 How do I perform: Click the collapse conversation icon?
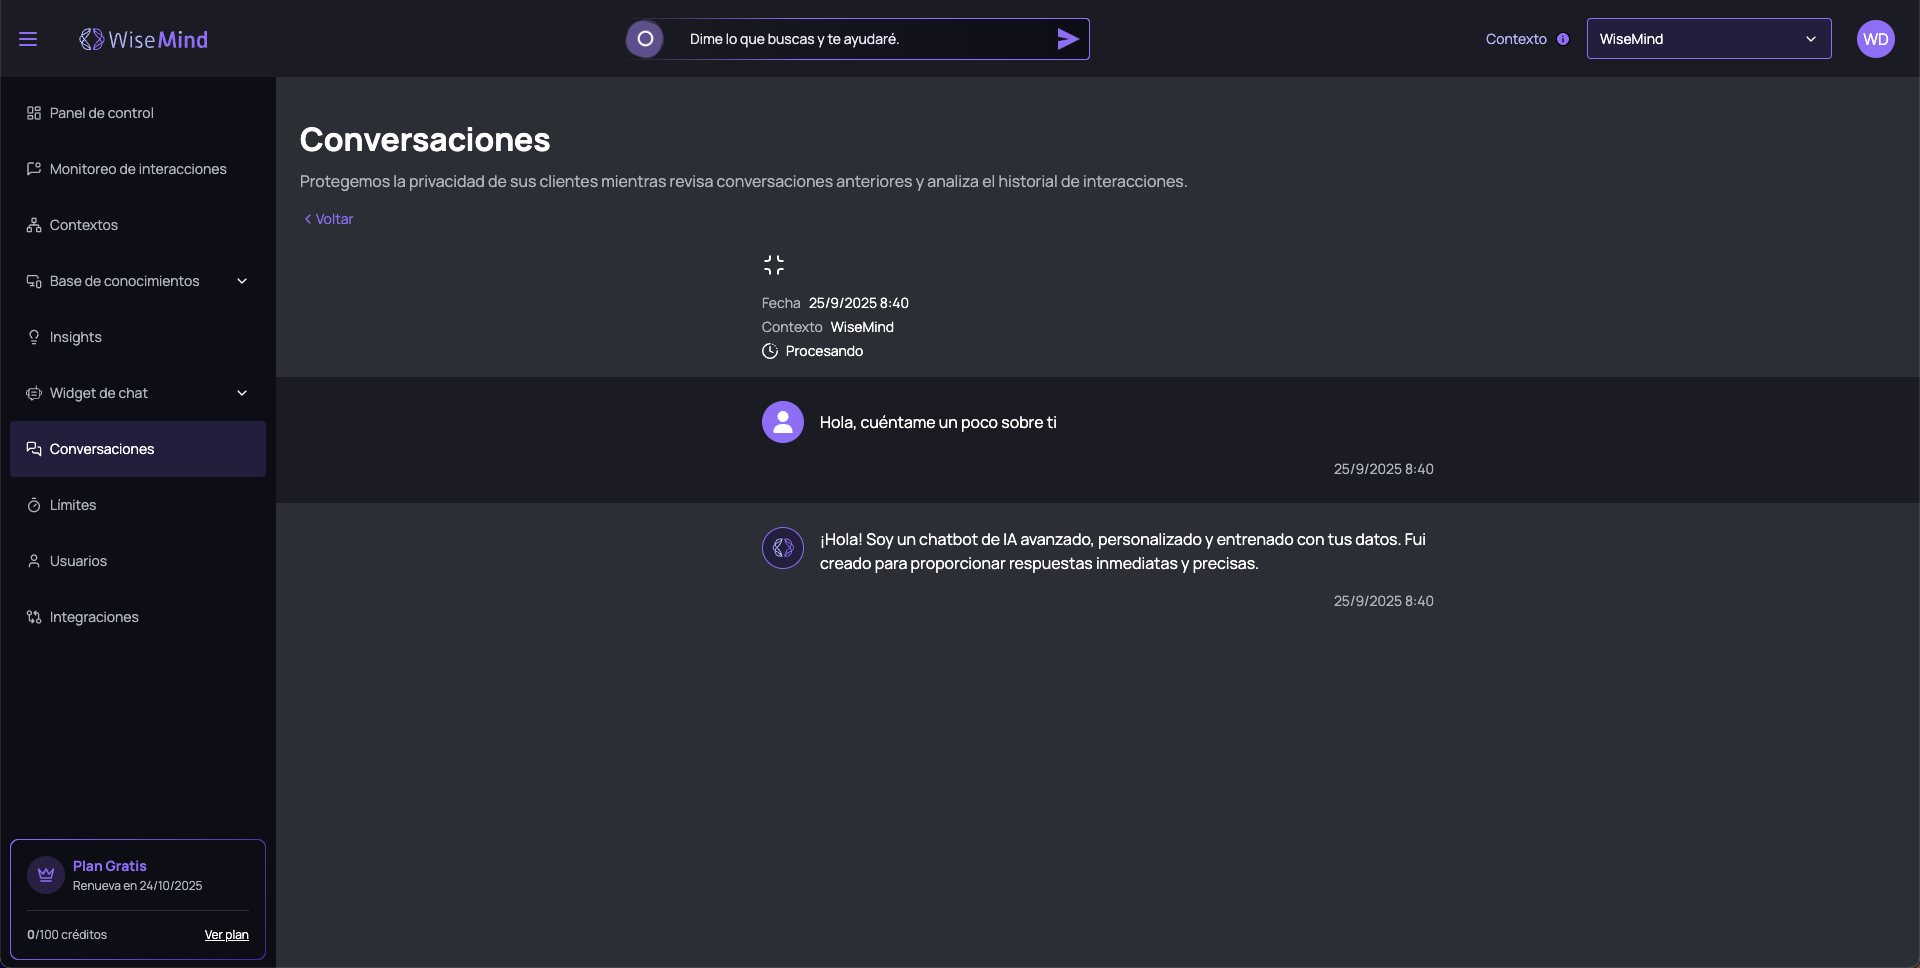(773, 265)
